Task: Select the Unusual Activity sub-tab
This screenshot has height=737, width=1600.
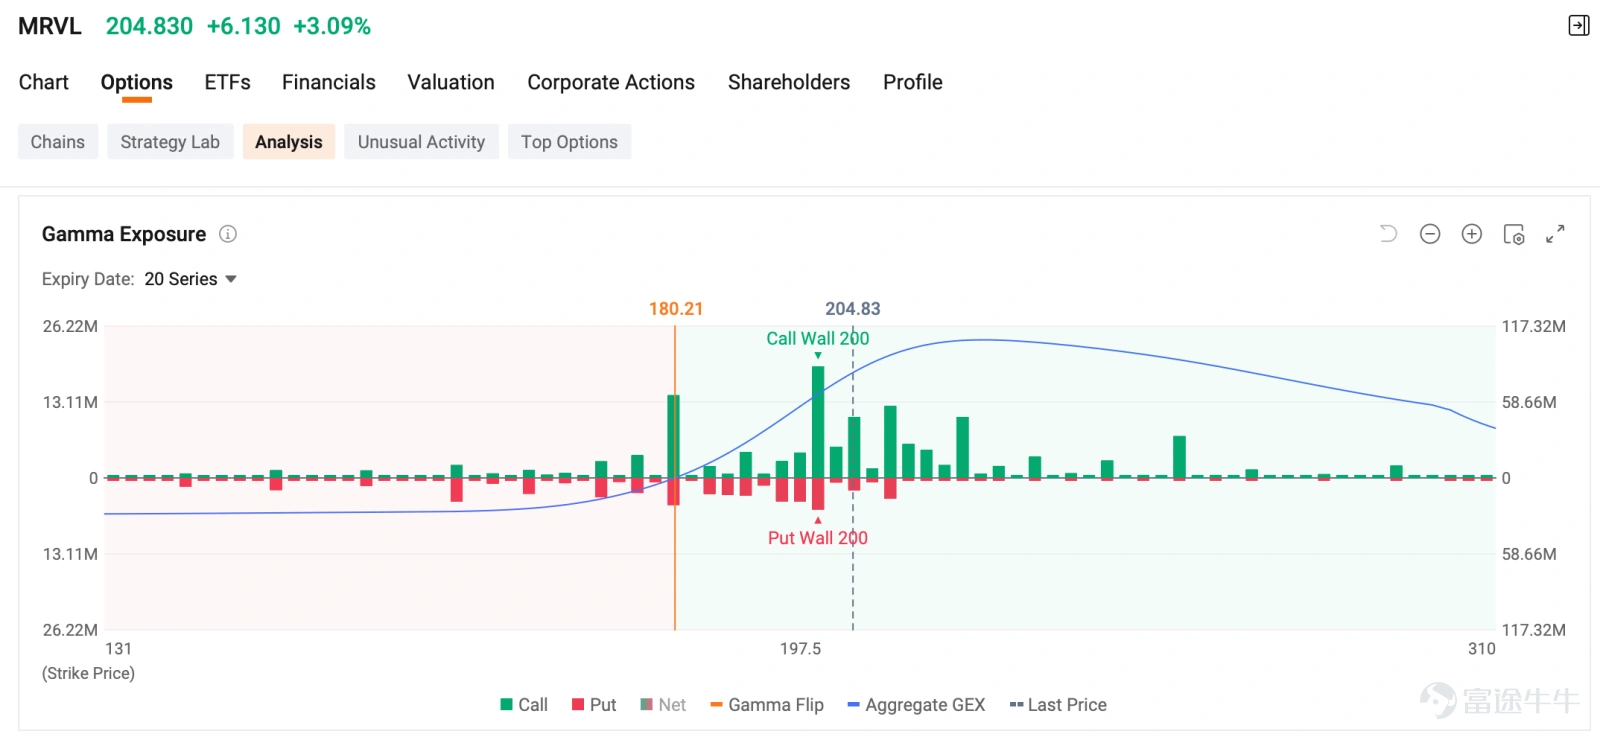Action: 421,142
